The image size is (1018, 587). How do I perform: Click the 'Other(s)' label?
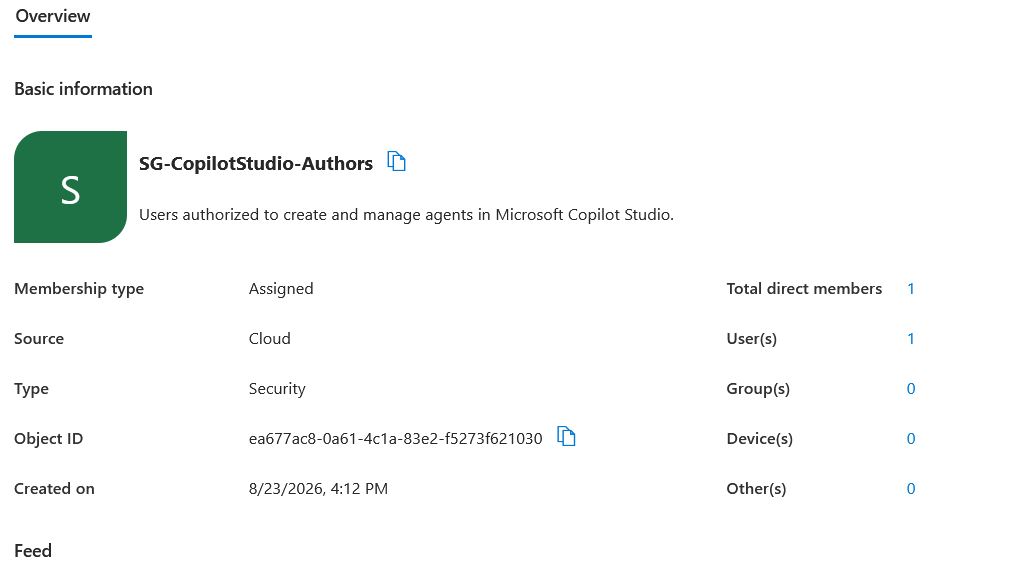point(756,489)
